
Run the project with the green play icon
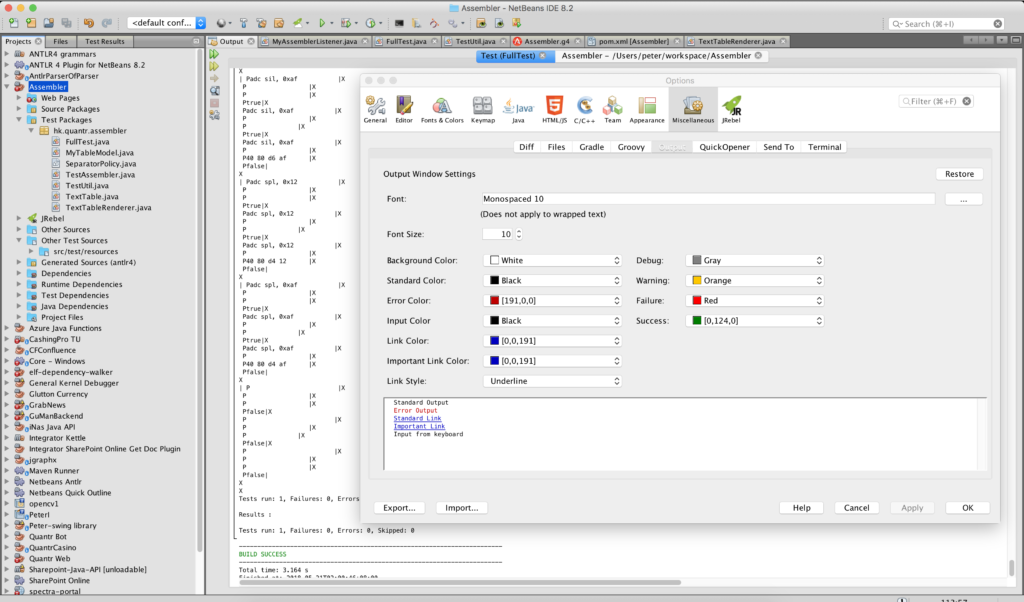pyautogui.click(x=322, y=24)
